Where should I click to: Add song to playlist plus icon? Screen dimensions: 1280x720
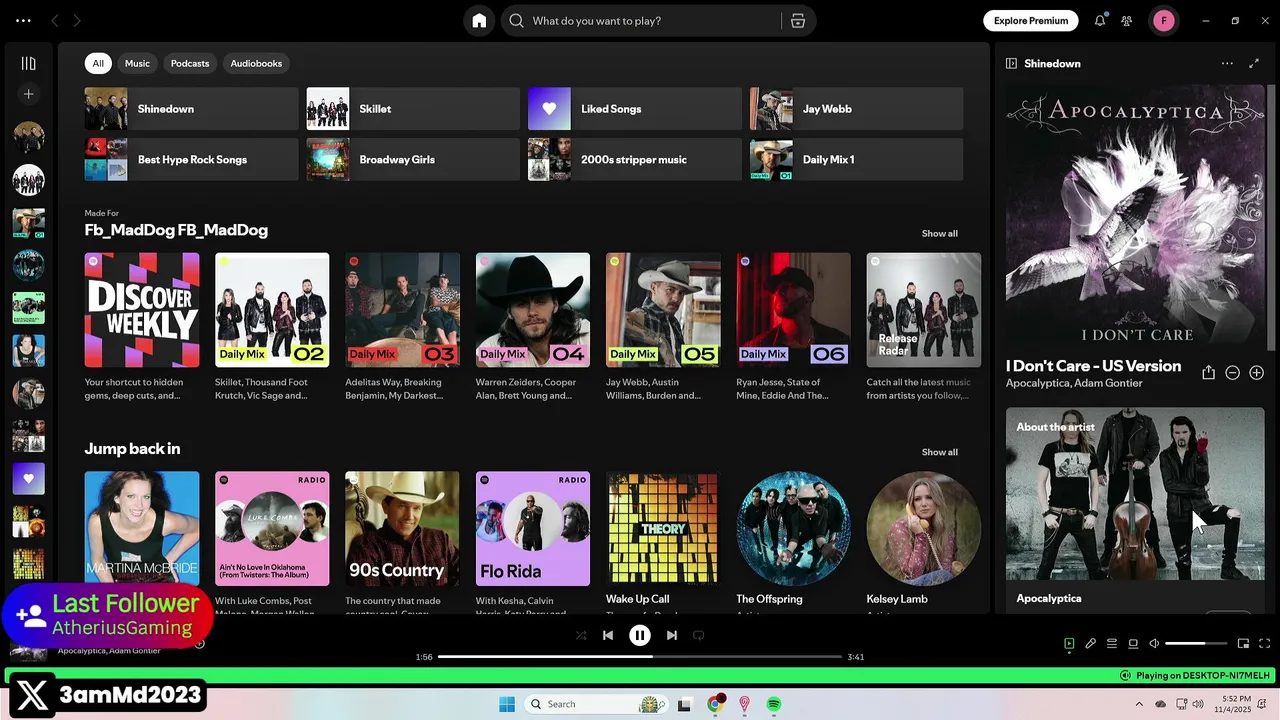[x=1257, y=372]
